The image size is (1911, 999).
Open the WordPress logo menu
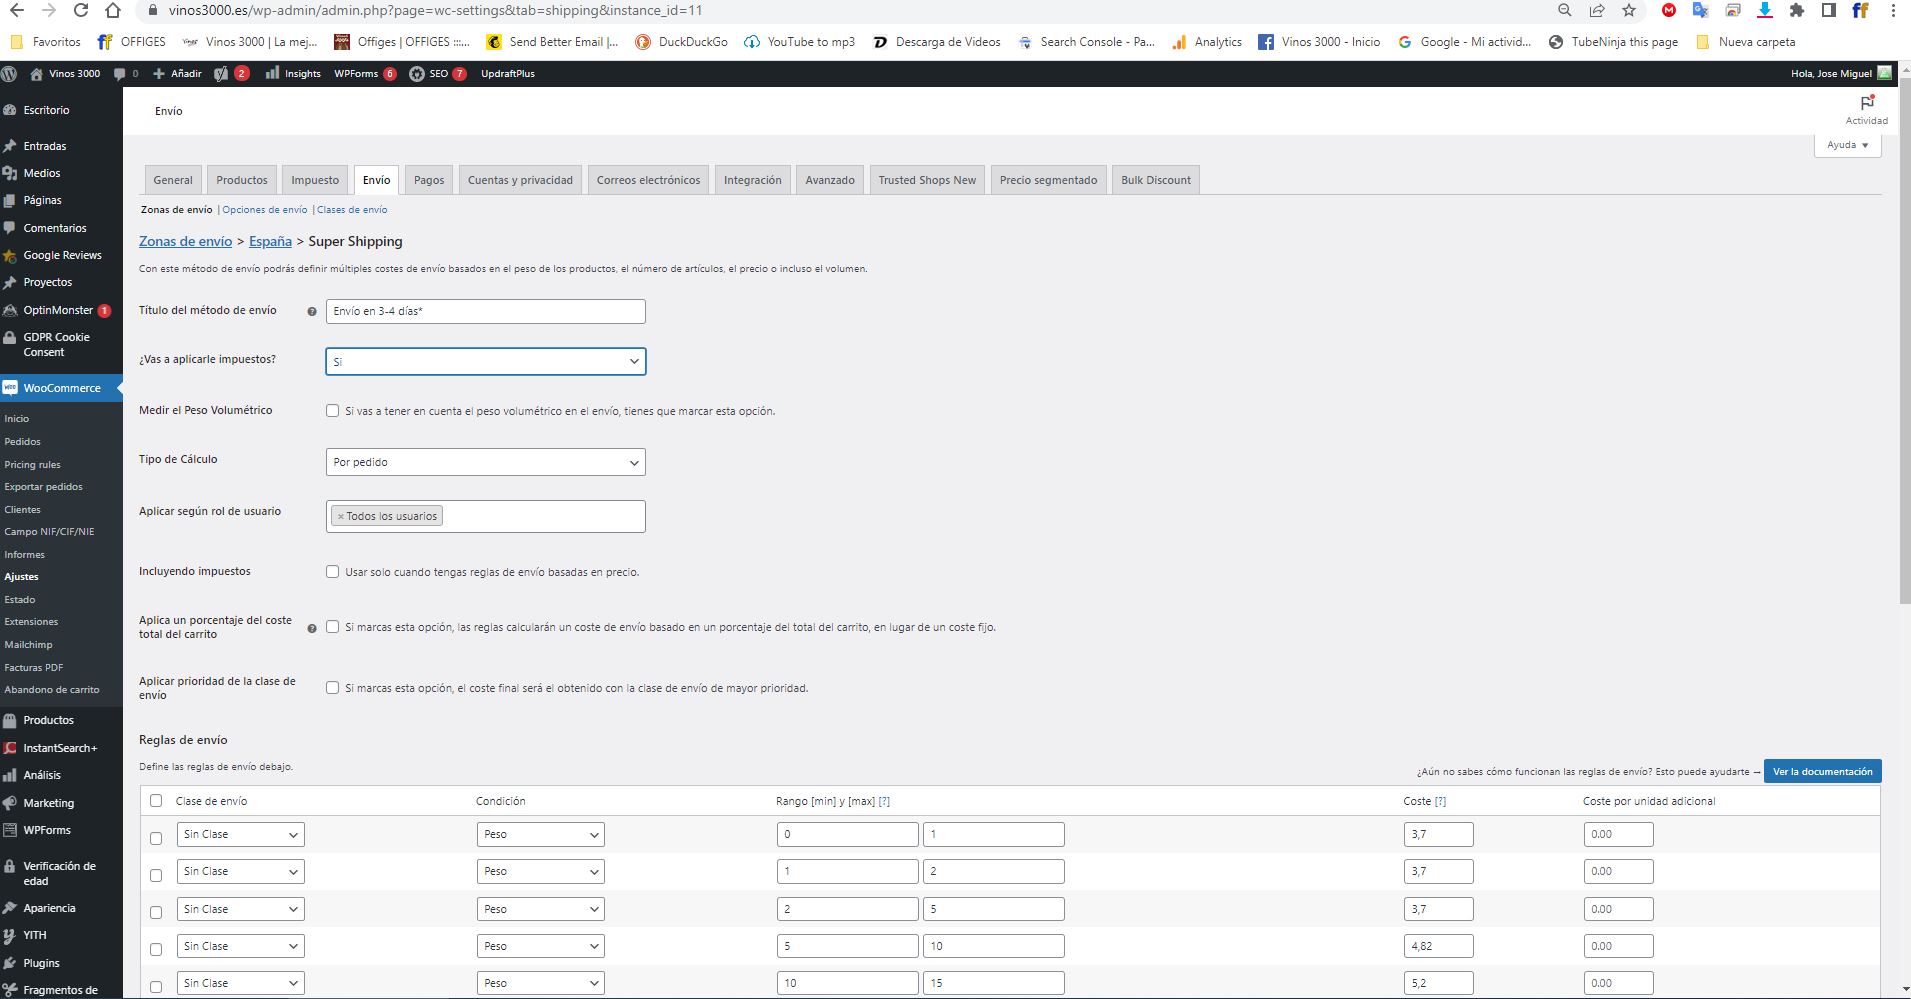click(x=9, y=73)
